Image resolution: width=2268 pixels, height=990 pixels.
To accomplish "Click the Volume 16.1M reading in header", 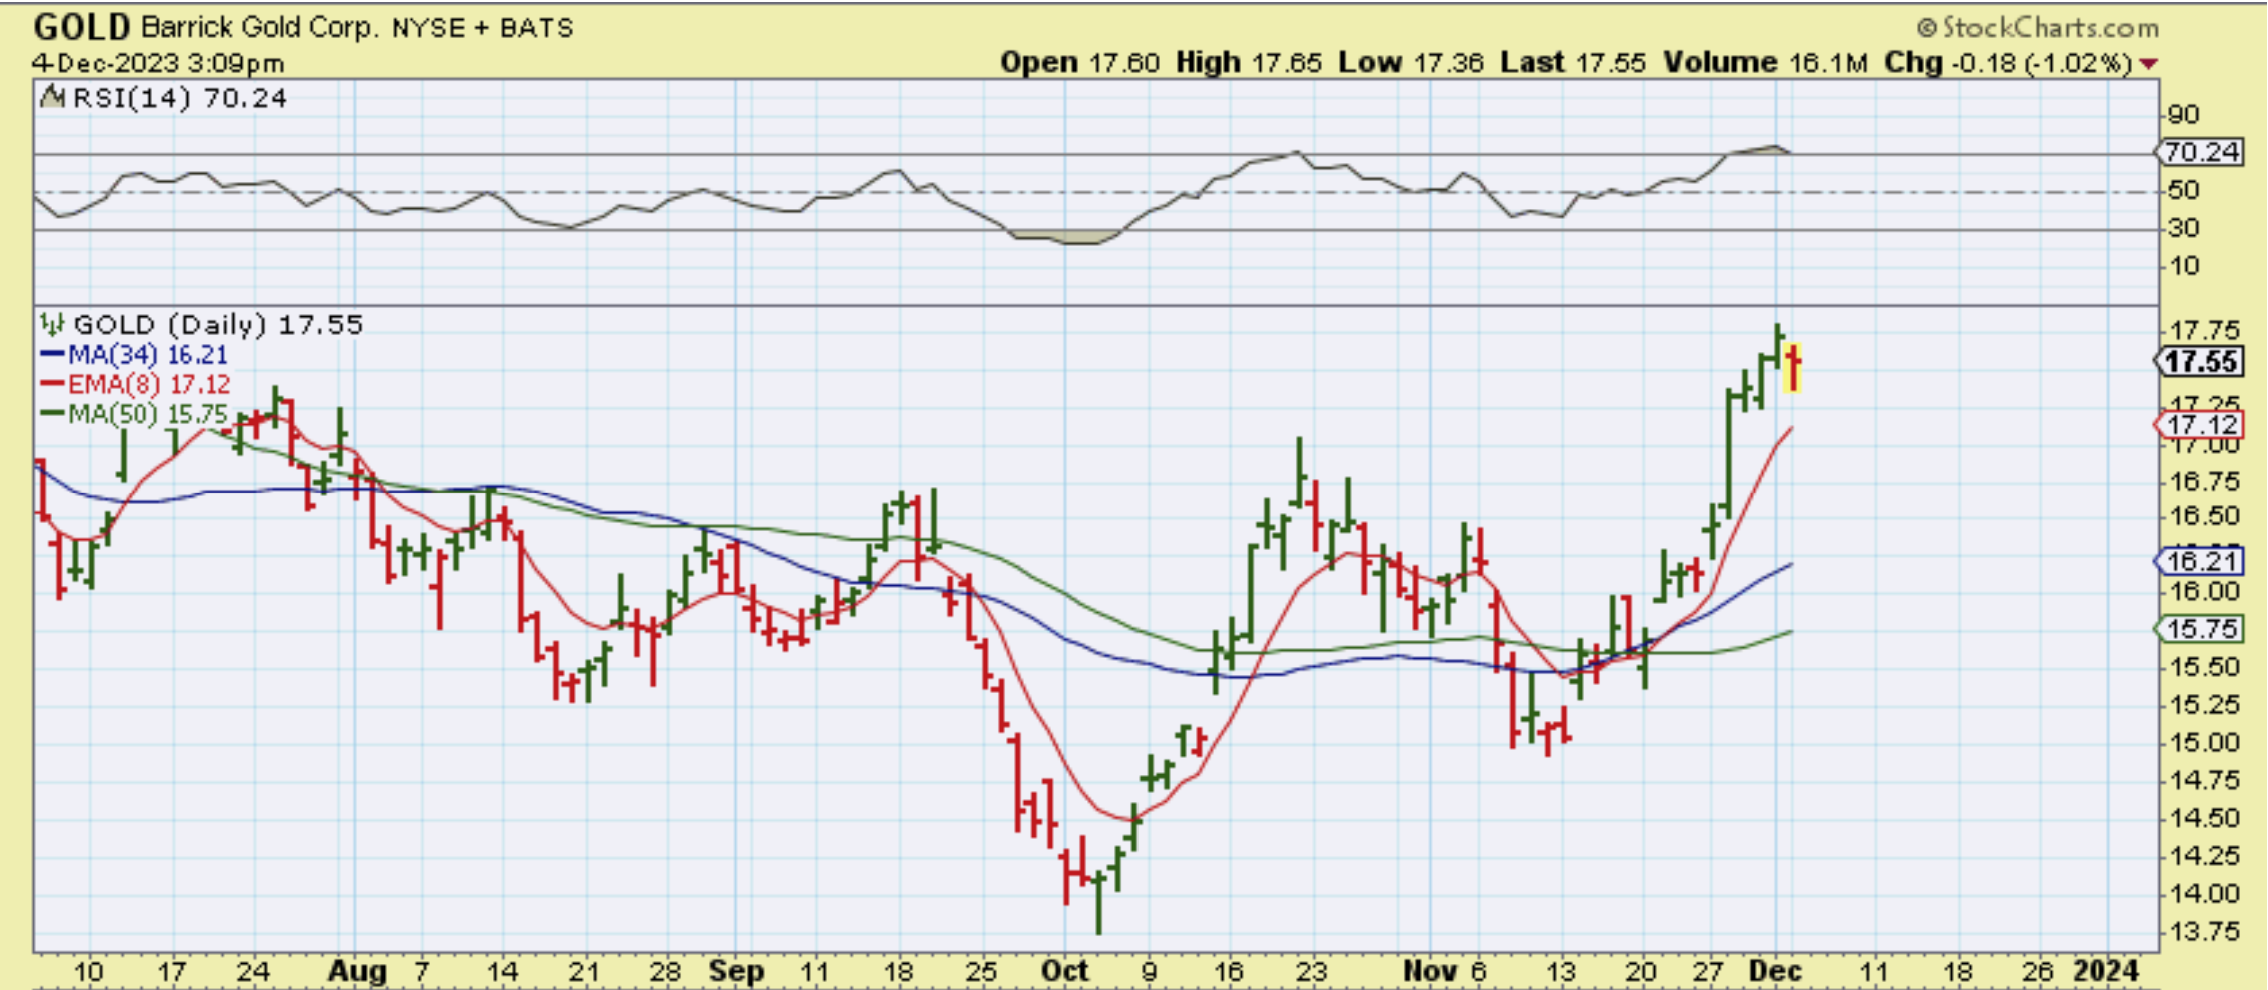I will (x=1765, y=63).
